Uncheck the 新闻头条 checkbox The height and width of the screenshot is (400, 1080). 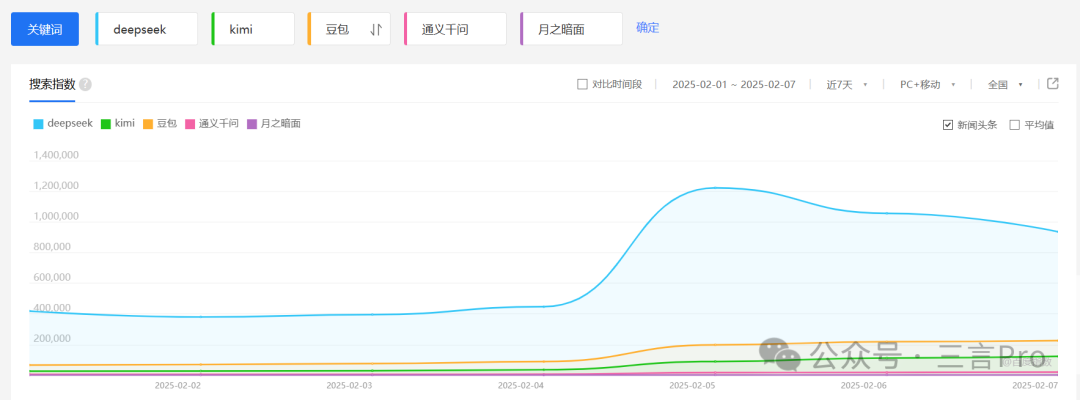click(x=948, y=125)
